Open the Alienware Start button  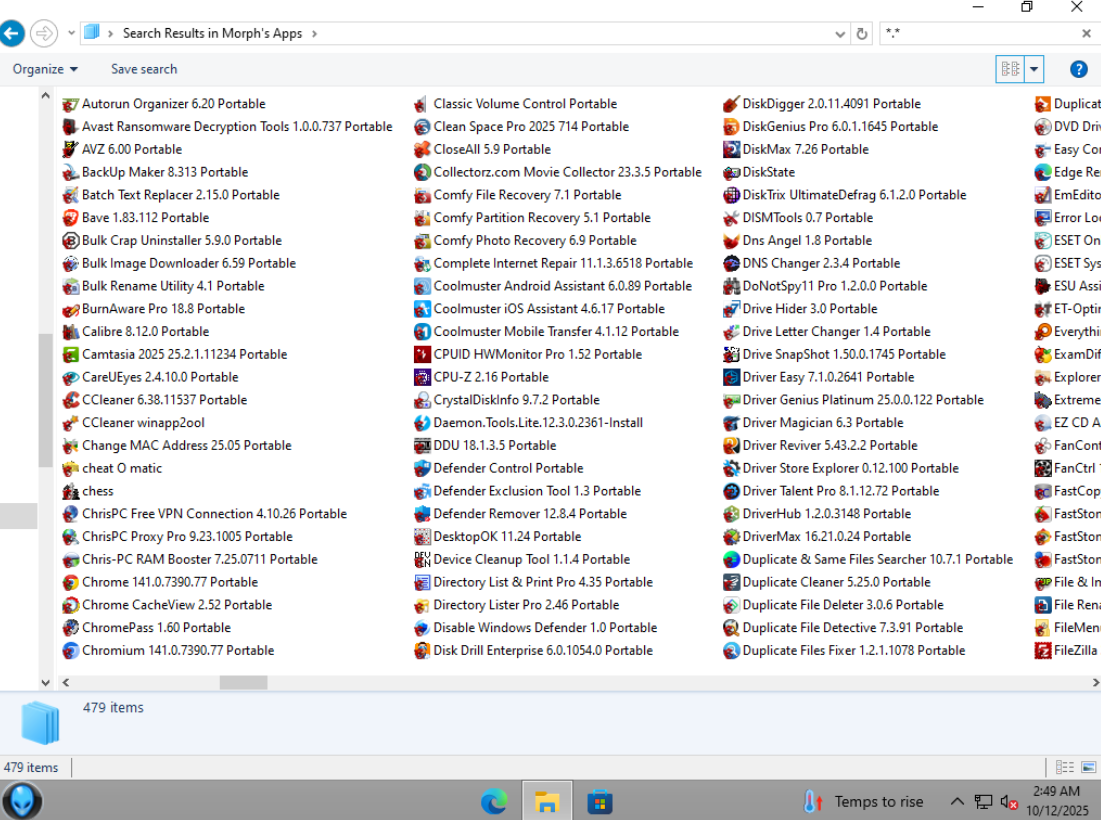(22, 800)
